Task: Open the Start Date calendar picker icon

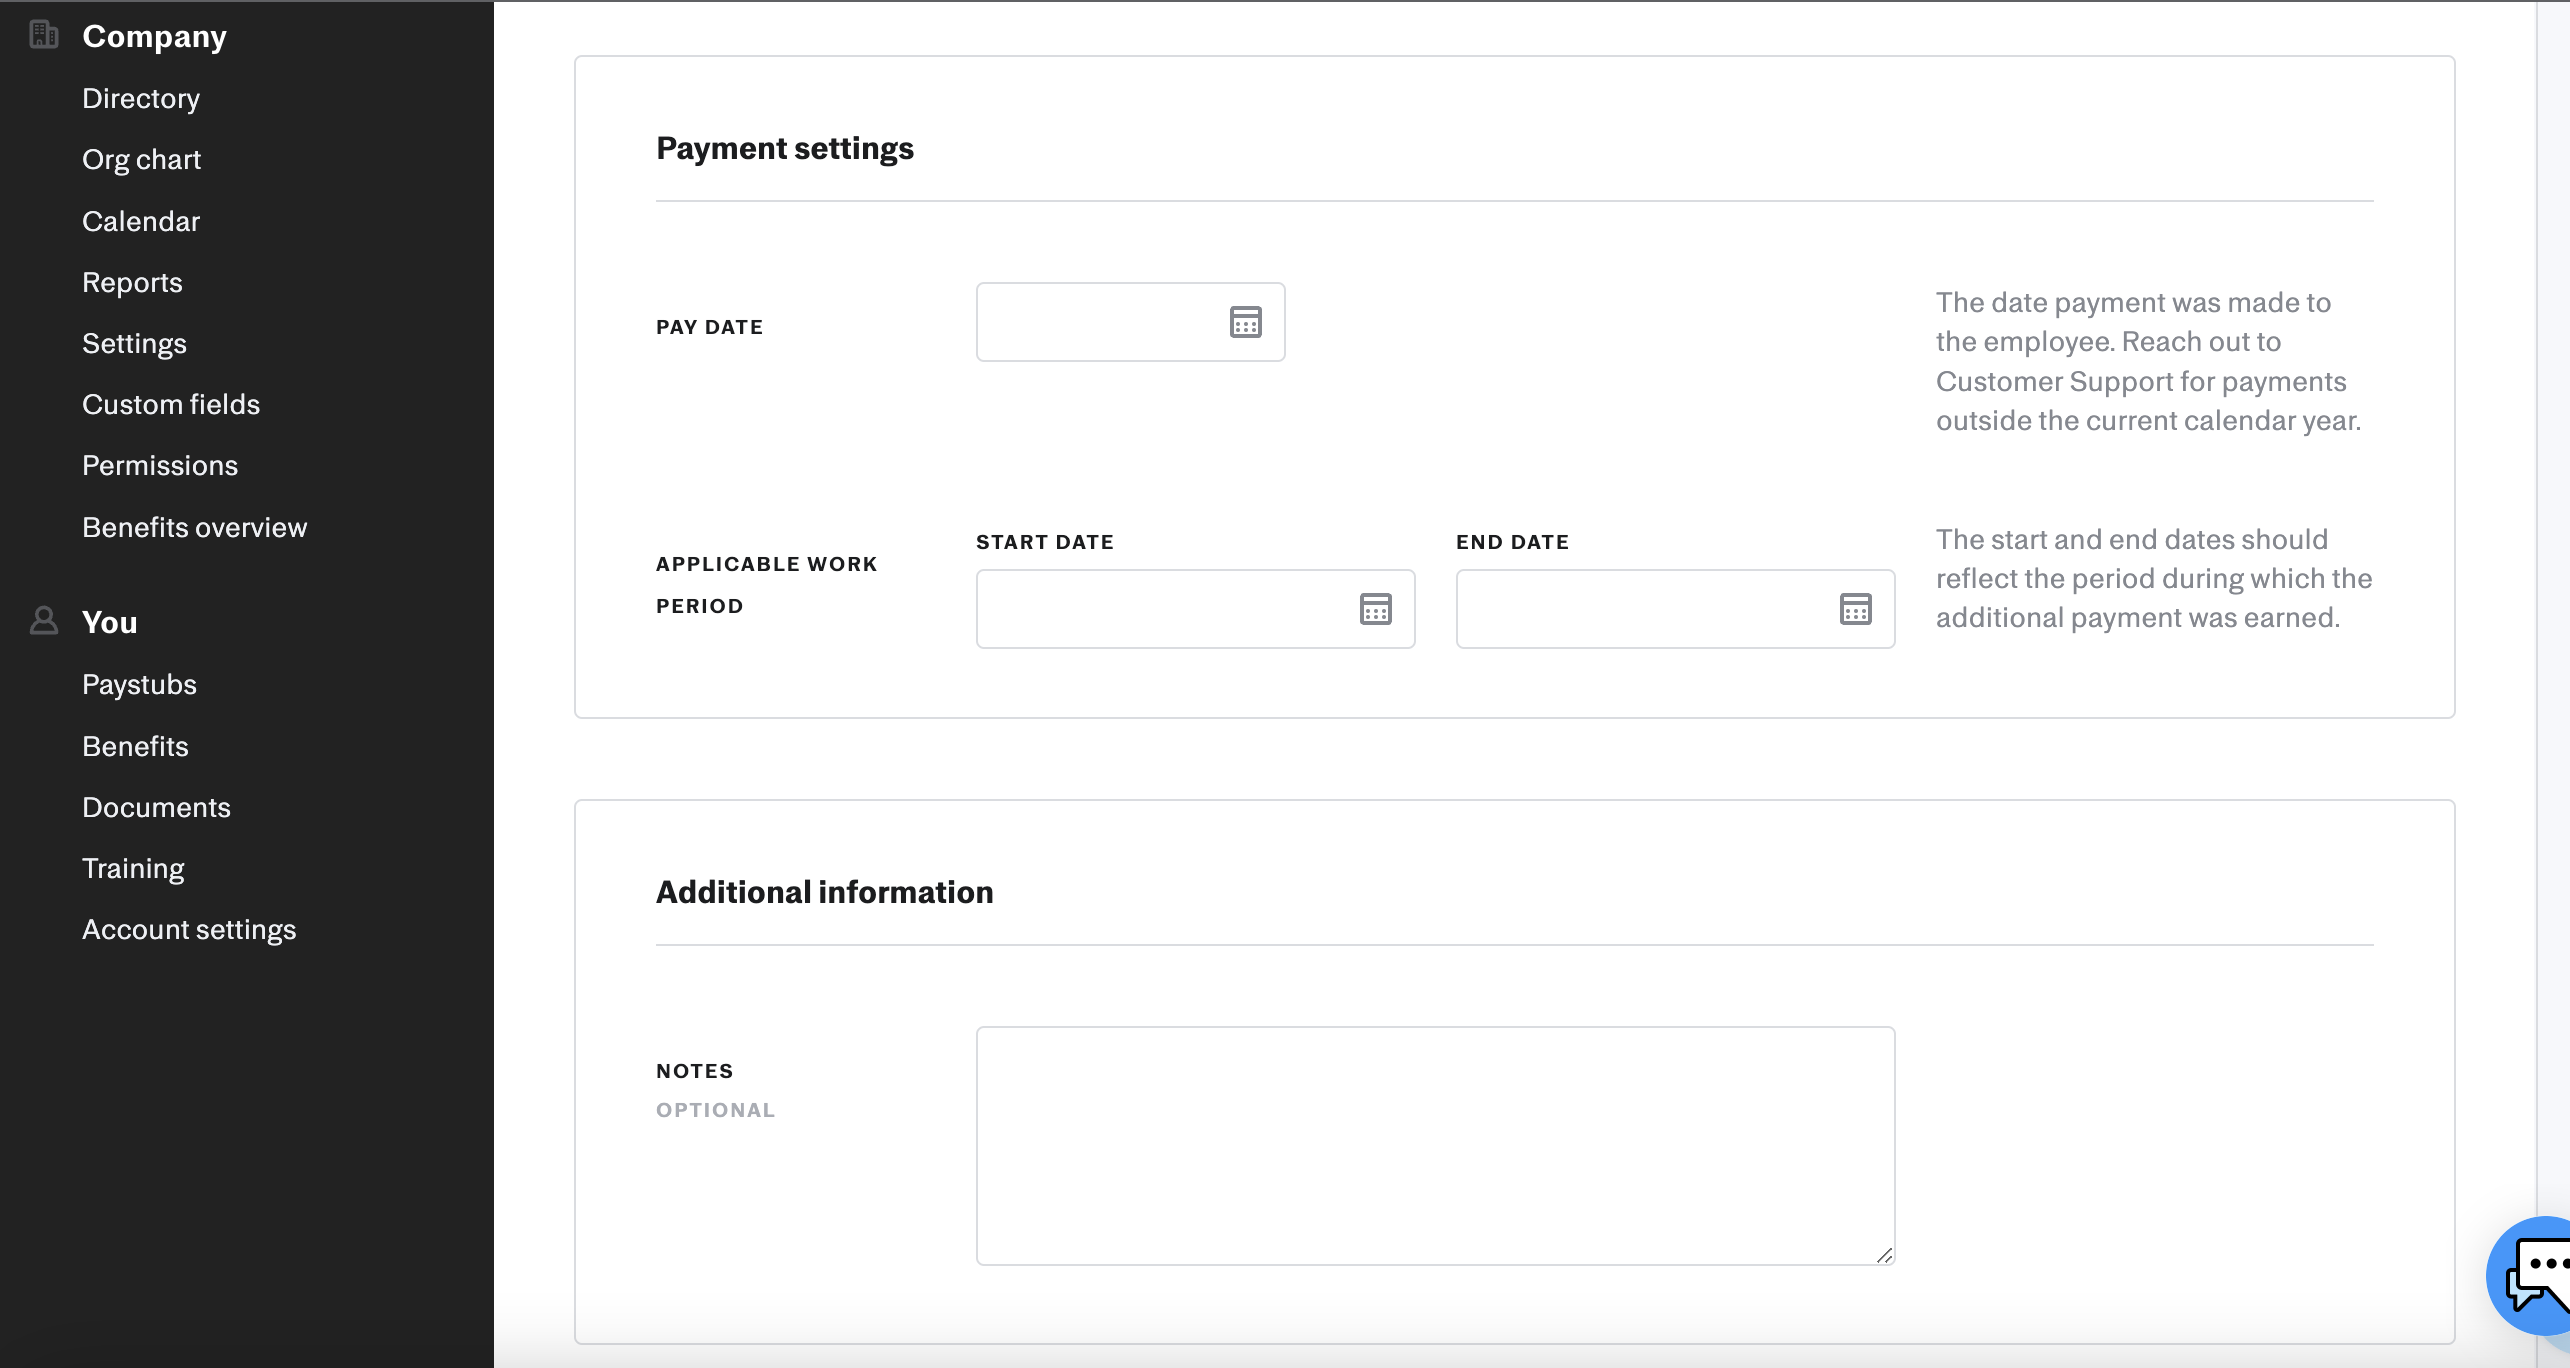Action: pyautogui.click(x=1375, y=609)
